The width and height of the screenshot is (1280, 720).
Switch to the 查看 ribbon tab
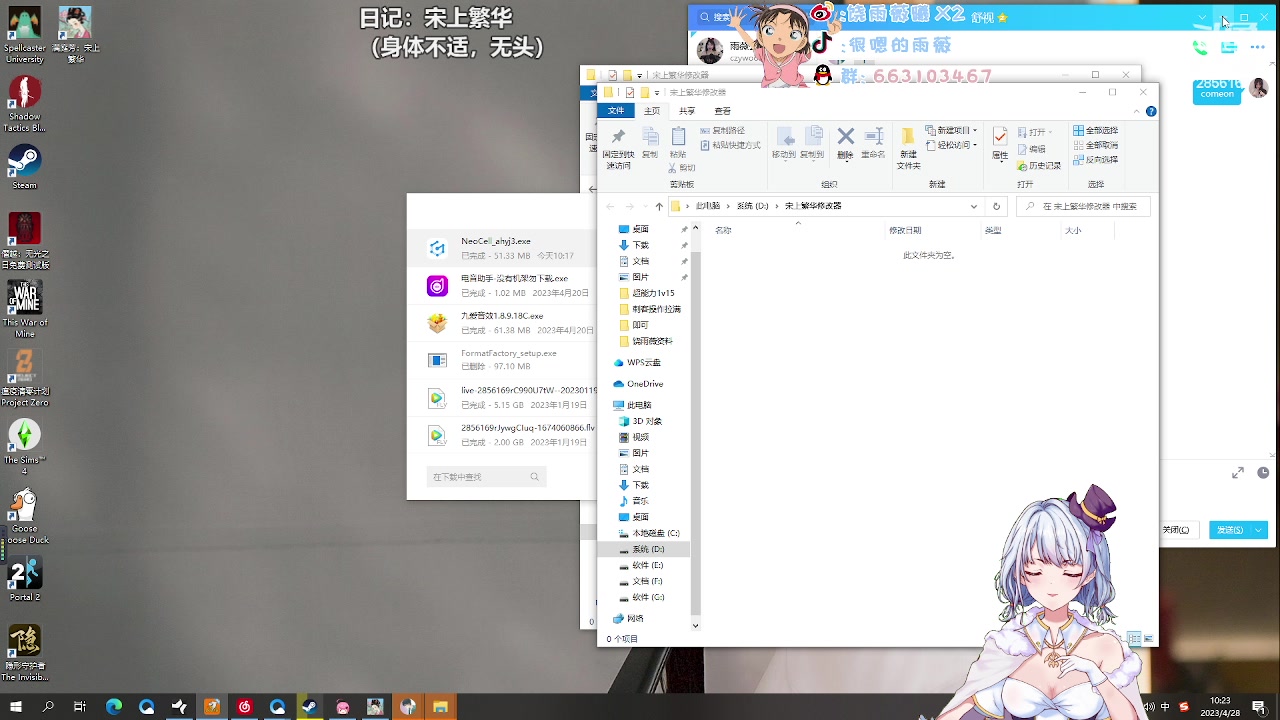click(722, 111)
